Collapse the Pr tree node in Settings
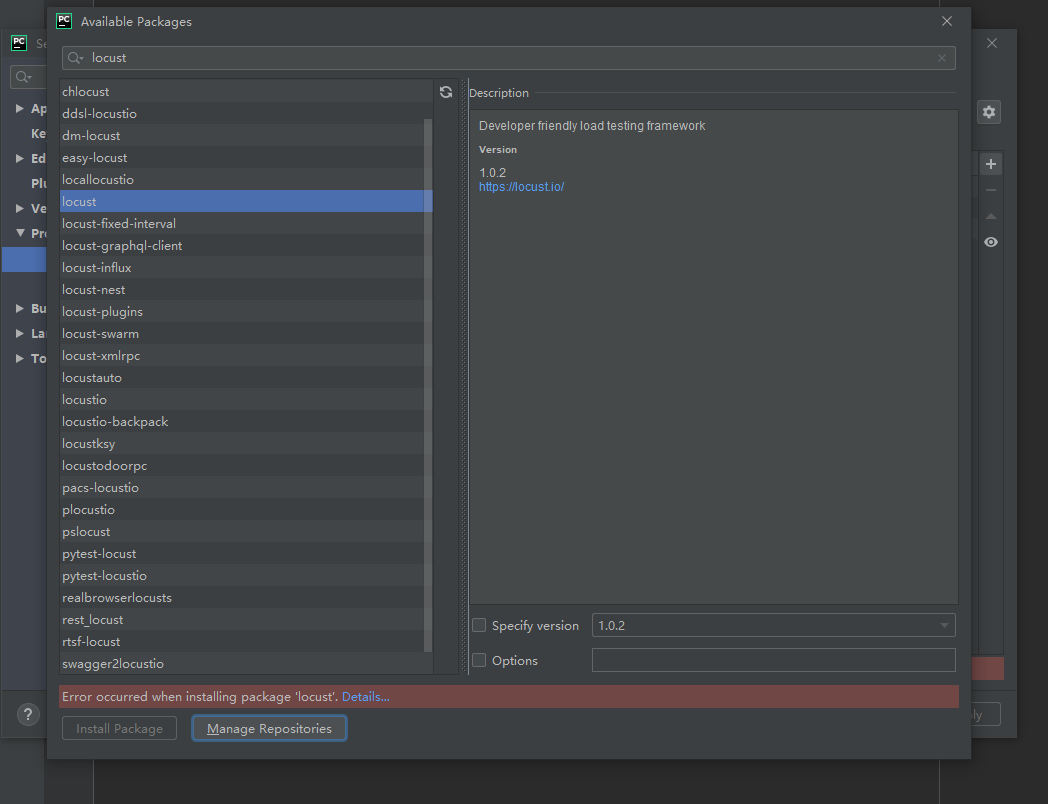Screen dimensions: 1048x804 (20, 233)
